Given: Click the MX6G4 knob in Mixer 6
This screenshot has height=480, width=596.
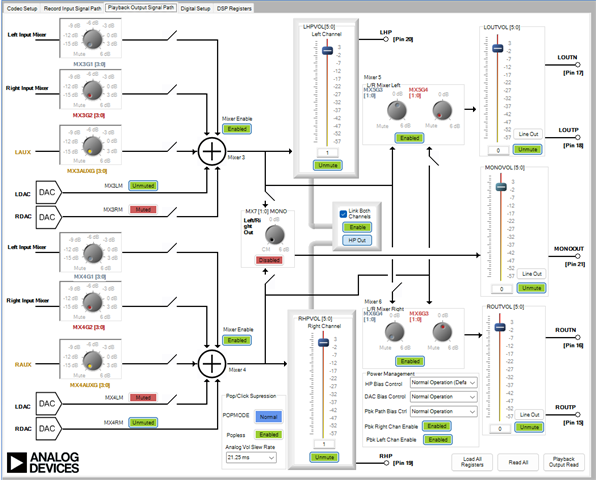Looking at the screenshot, I should pyautogui.click(x=395, y=332).
